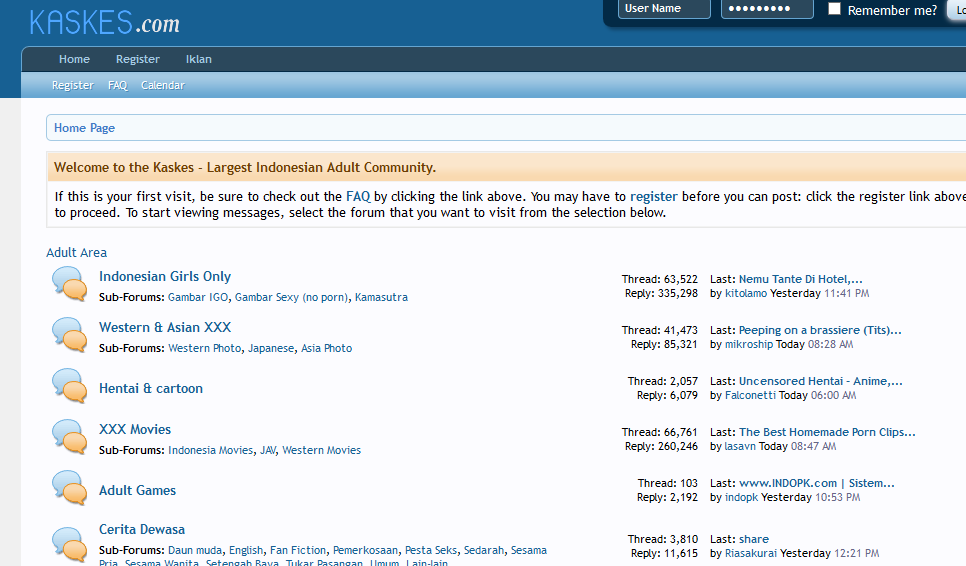Open the English sub-forum under Cerita Dewasa
Screen dimensions: 966x566
pos(246,550)
